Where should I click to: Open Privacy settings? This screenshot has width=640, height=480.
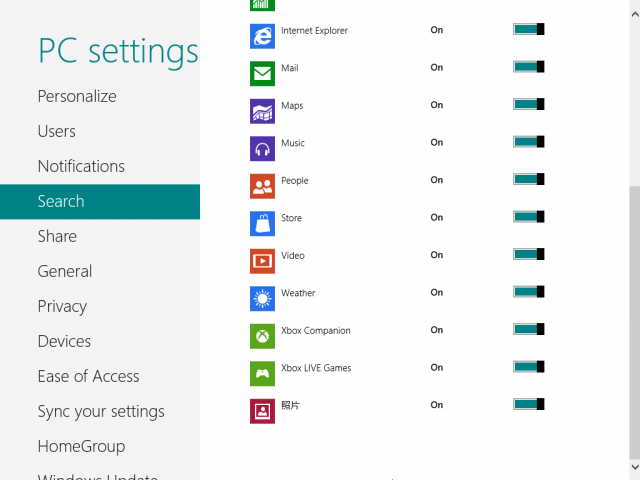(x=62, y=307)
